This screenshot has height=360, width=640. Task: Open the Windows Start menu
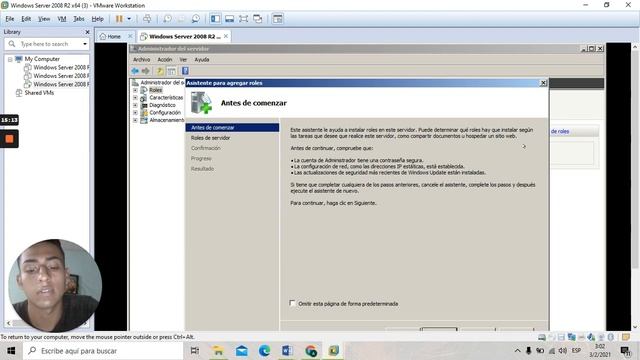pyautogui.click(x=11, y=351)
